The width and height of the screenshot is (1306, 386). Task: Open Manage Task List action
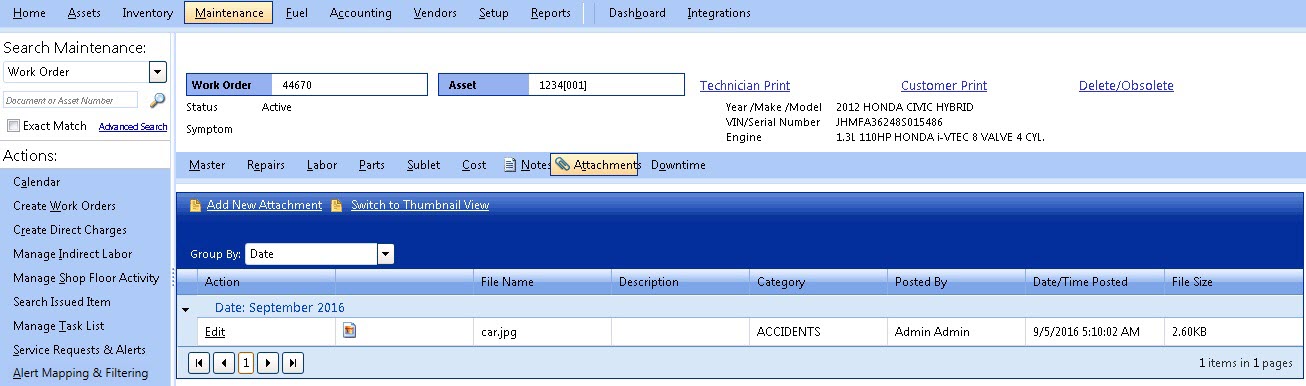[x=58, y=326]
